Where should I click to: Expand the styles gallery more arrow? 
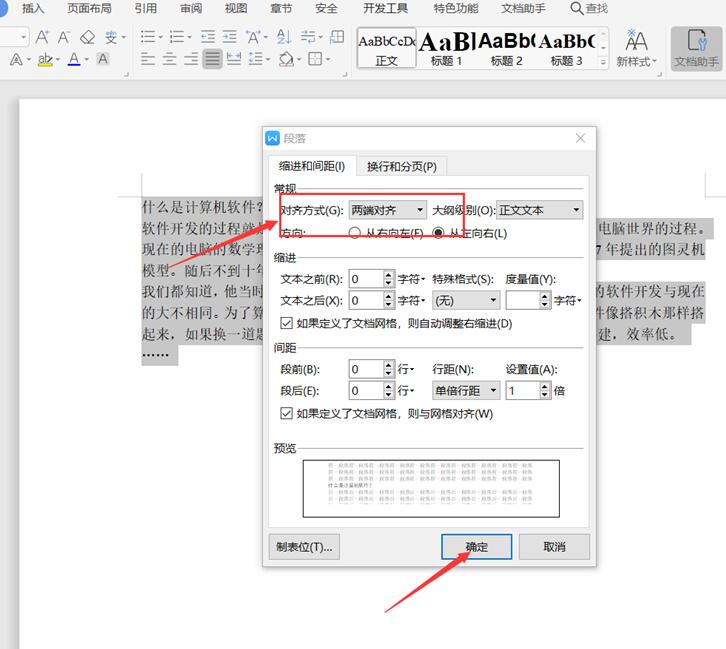click(x=603, y=62)
